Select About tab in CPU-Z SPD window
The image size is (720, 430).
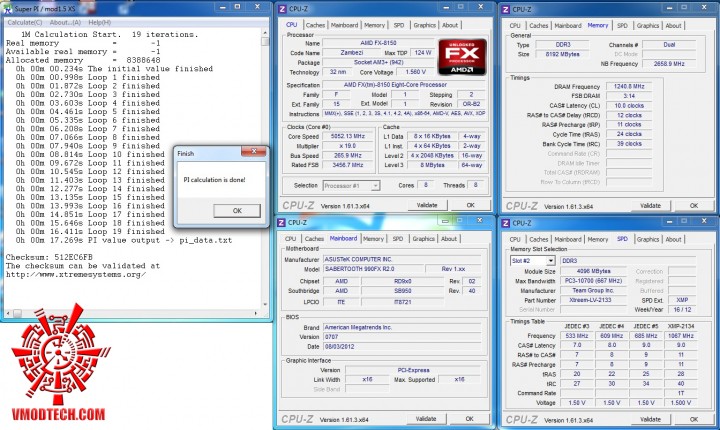[x=673, y=239]
